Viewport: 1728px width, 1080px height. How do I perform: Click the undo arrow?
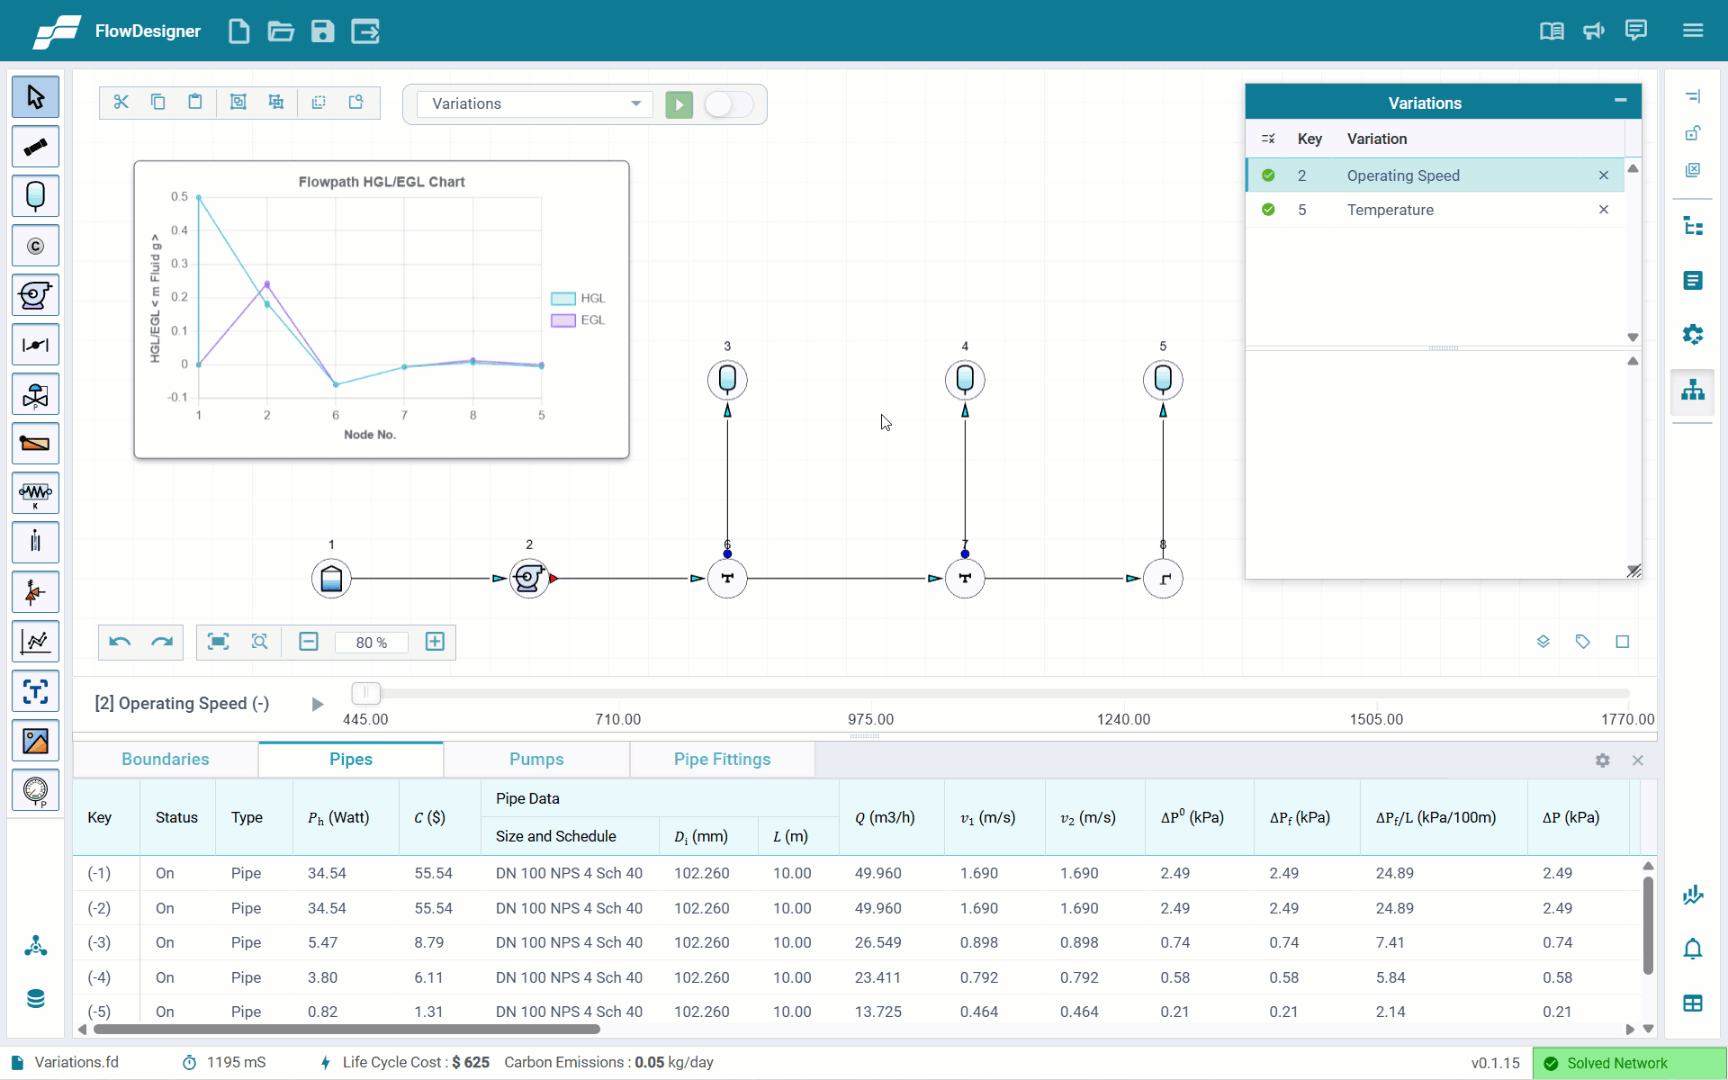point(120,642)
